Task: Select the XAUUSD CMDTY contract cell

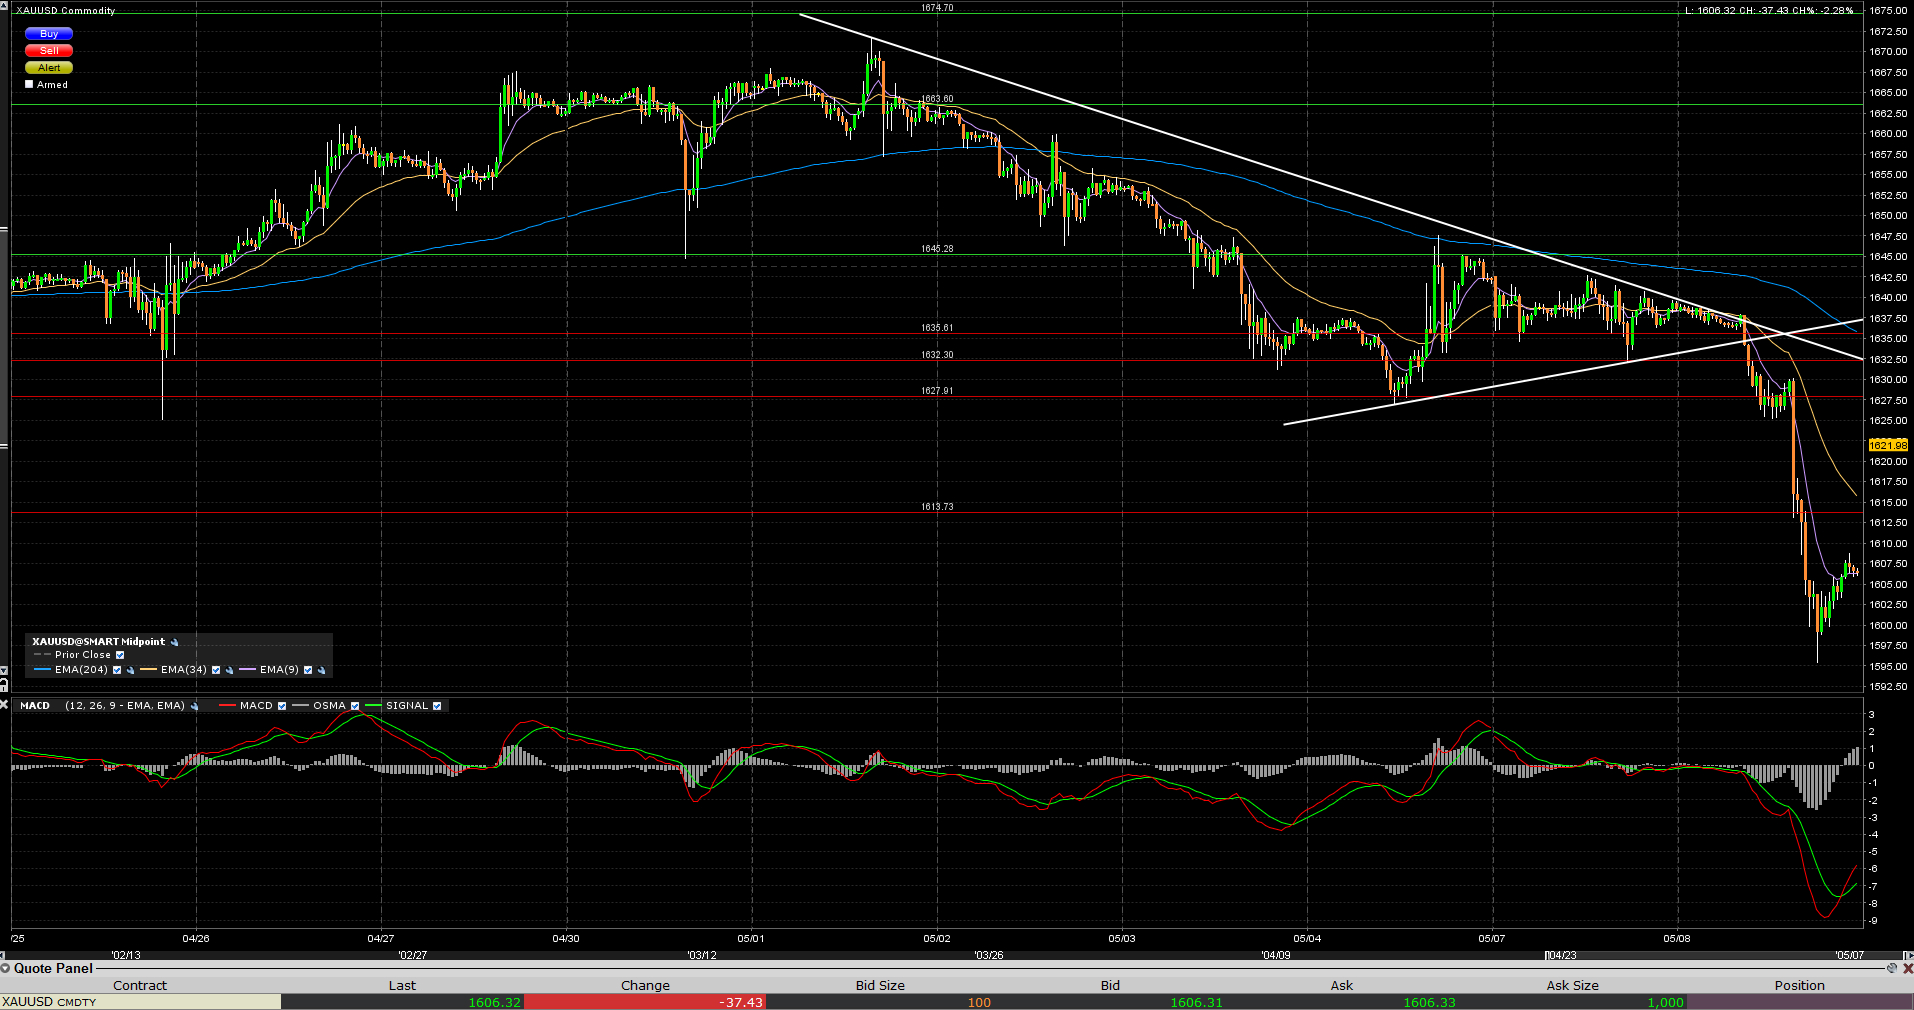Action: click(140, 1002)
